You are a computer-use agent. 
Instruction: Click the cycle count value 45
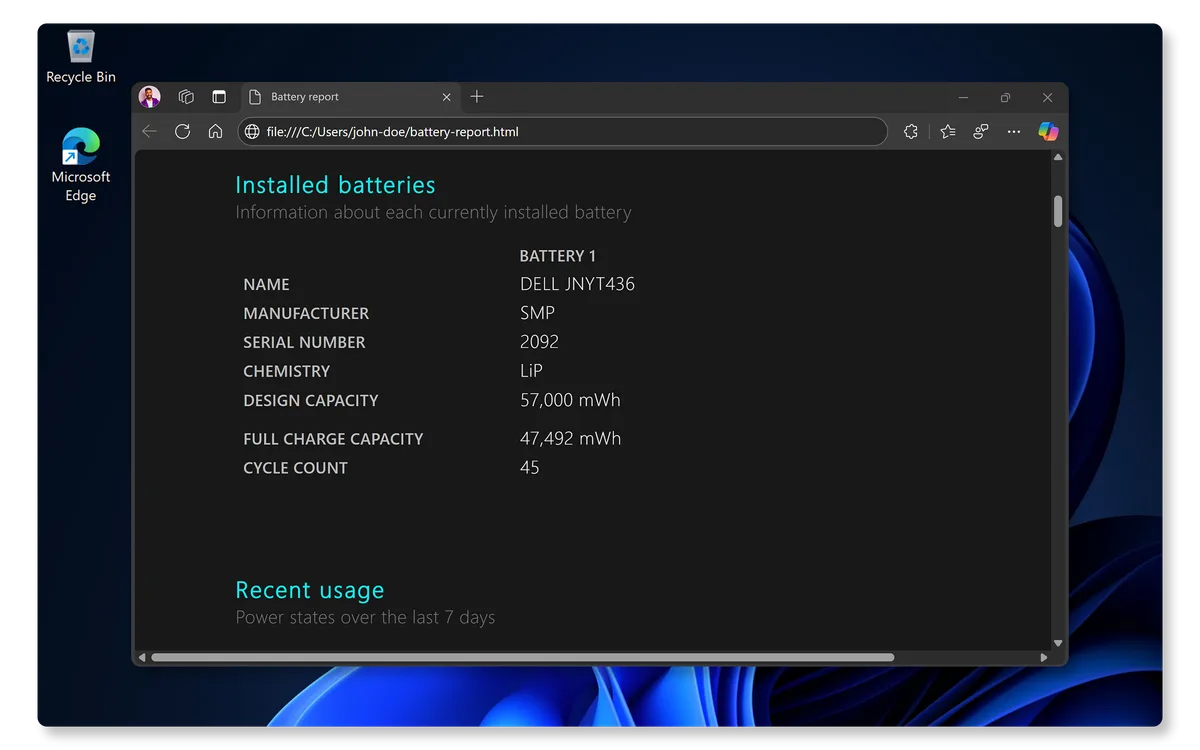tap(529, 467)
